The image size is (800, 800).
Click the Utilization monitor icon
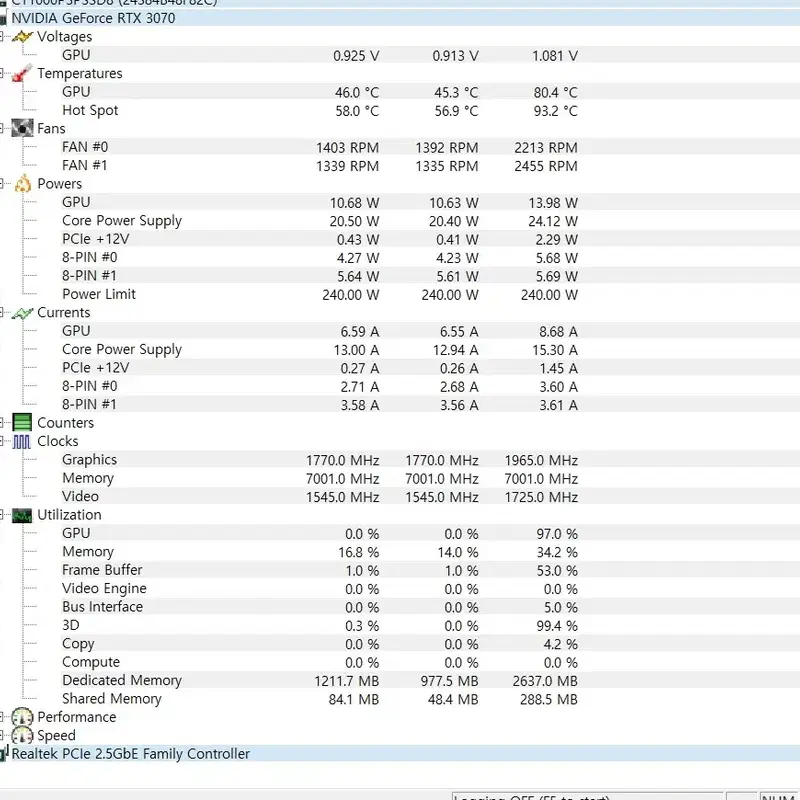click(22, 515)
